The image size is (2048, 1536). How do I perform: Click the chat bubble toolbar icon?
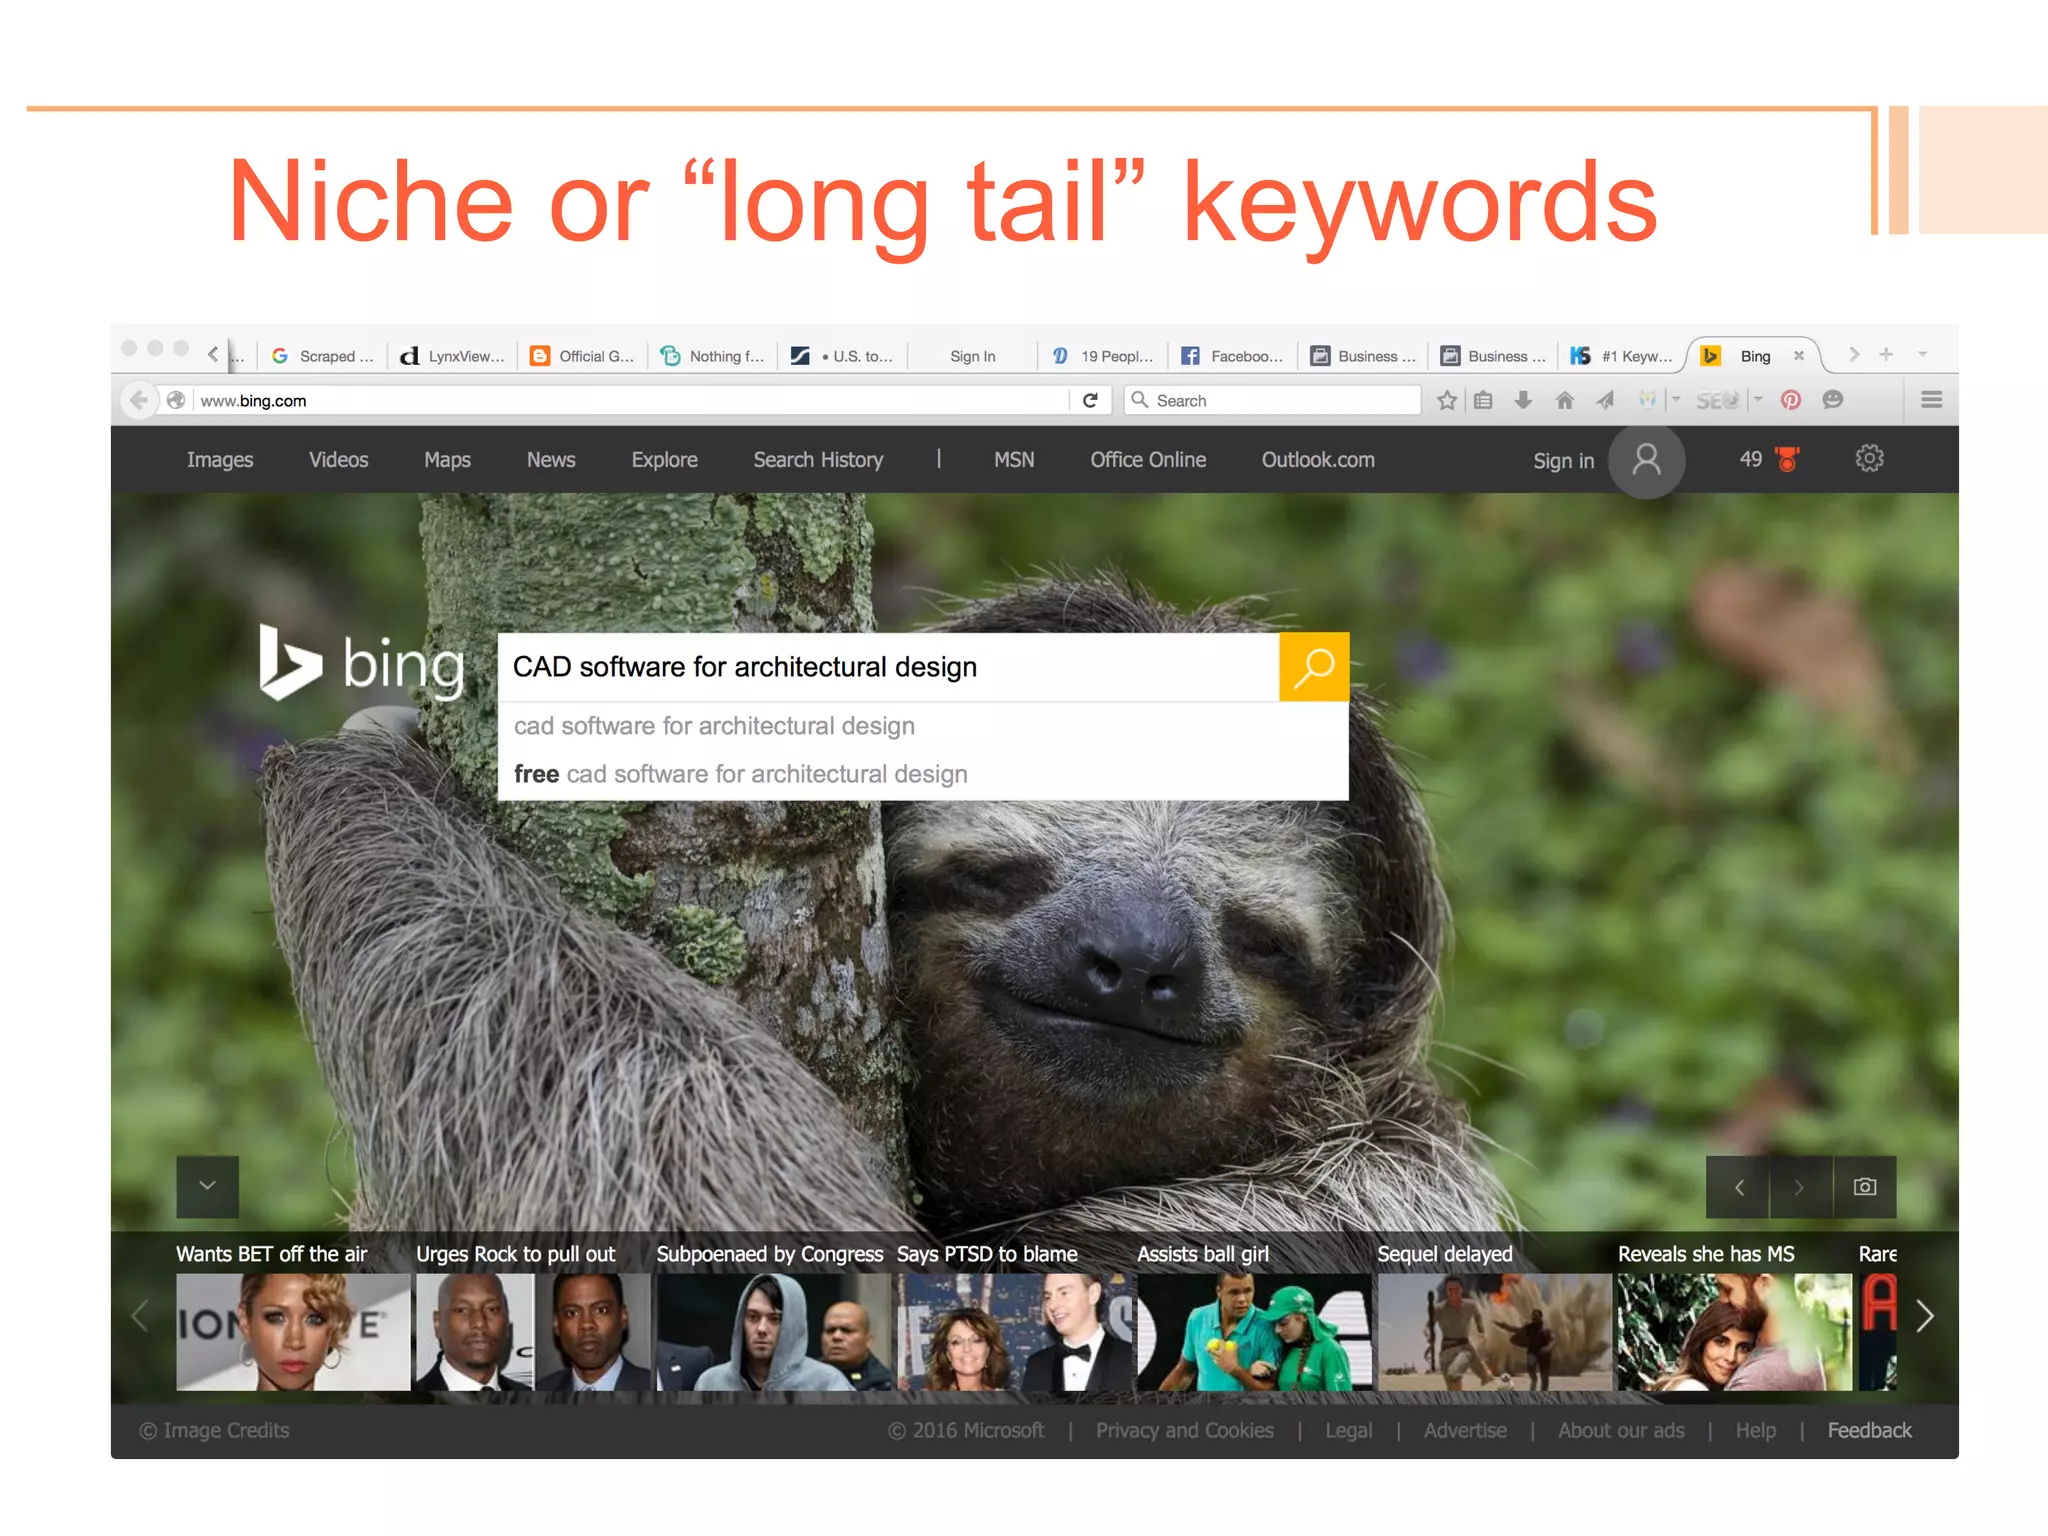[1832, 400]
